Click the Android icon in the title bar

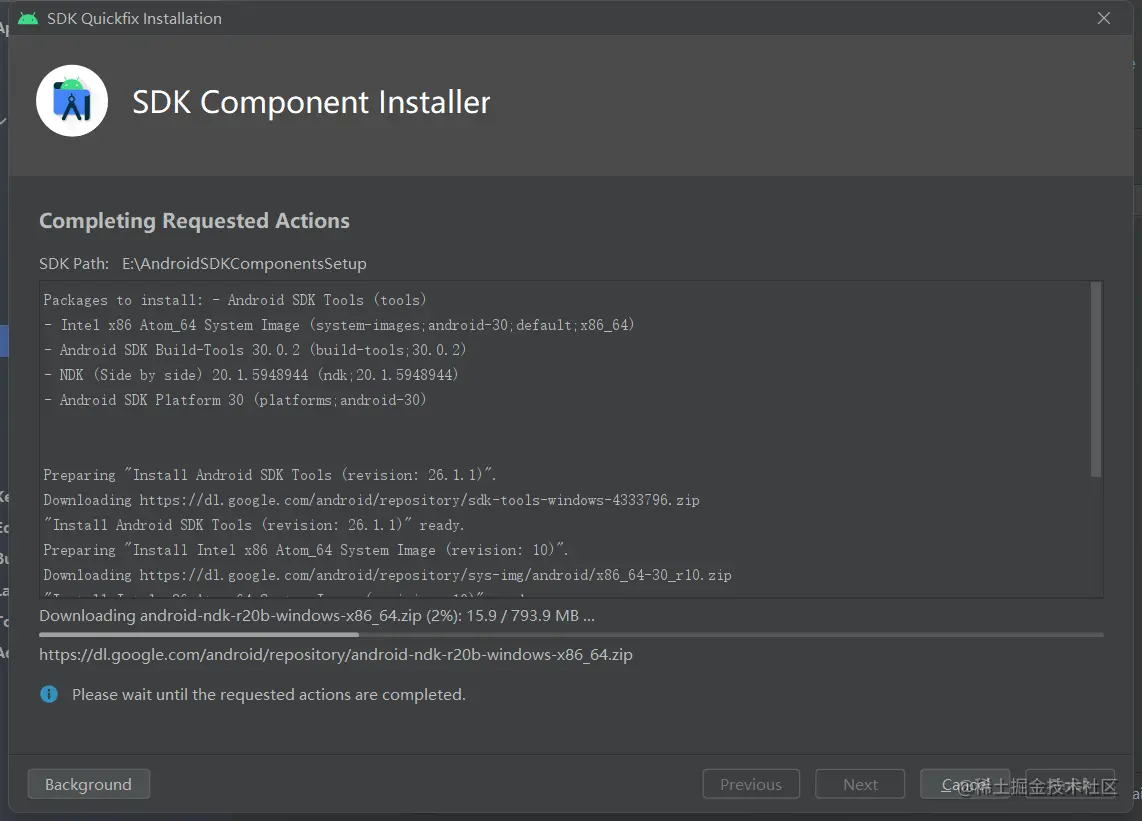coord(28,18)
